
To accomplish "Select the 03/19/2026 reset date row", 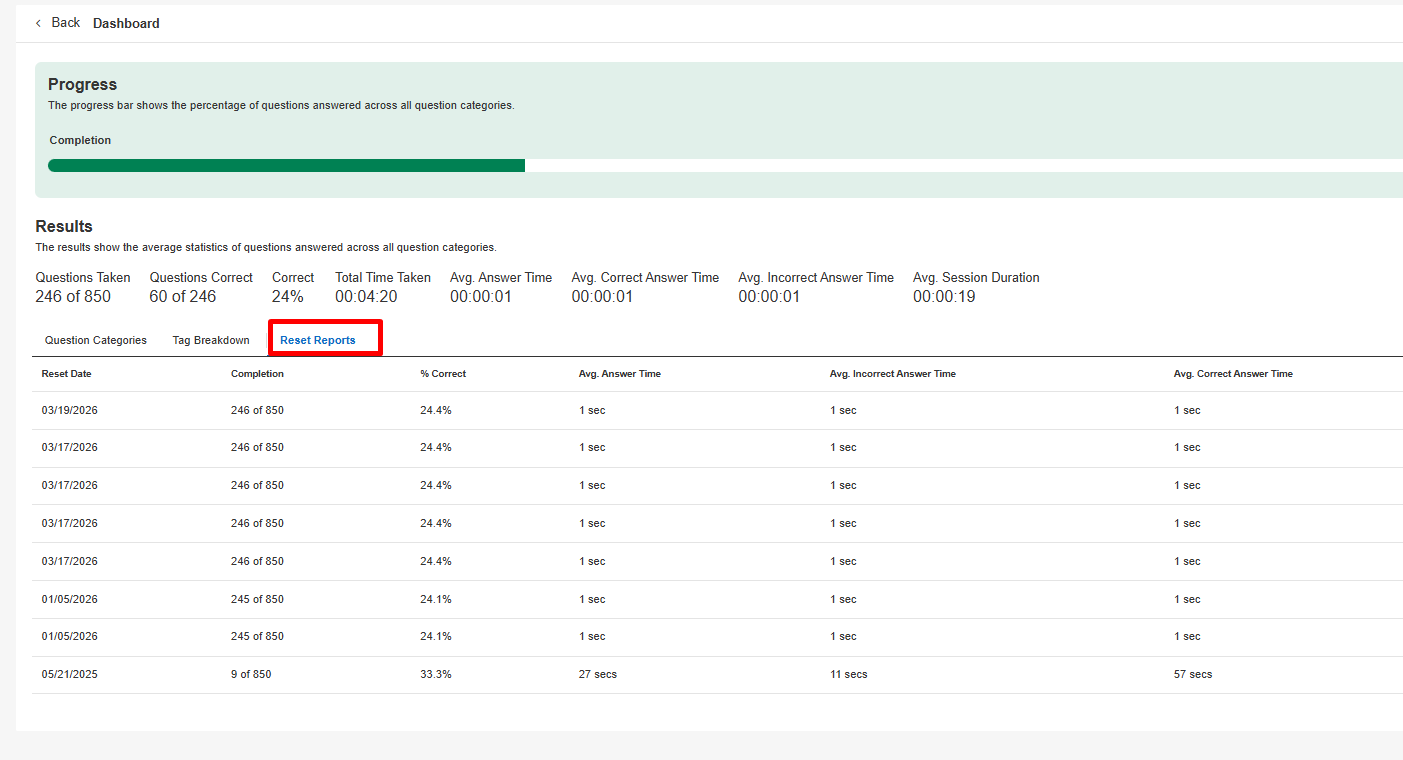I will (x=70, y=411).
